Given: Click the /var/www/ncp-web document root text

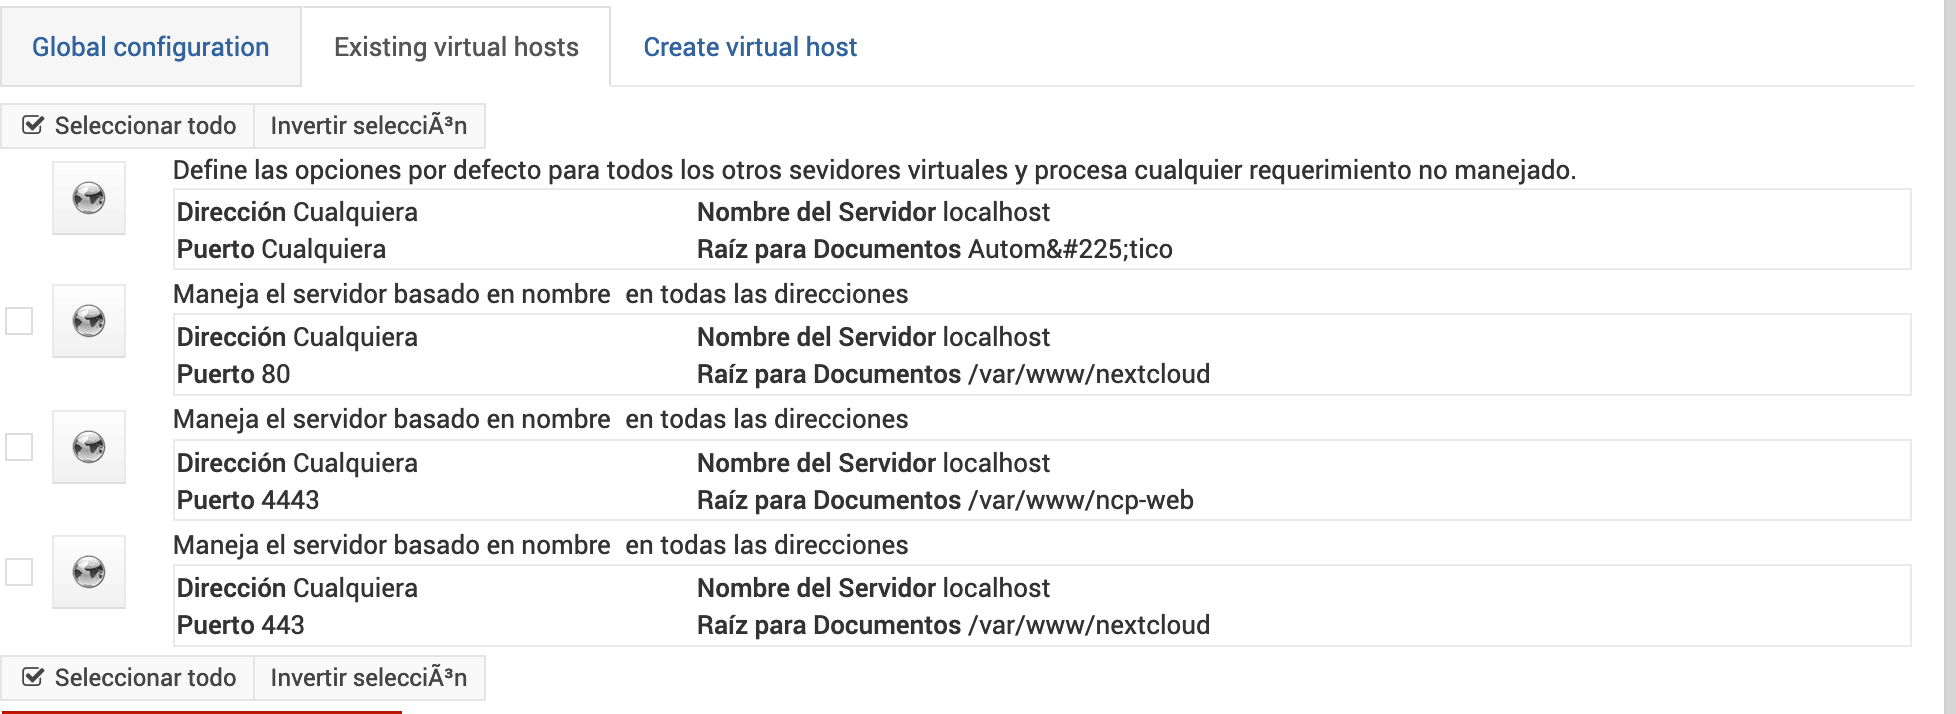Looking at the screenshot, I should 1081,500.
